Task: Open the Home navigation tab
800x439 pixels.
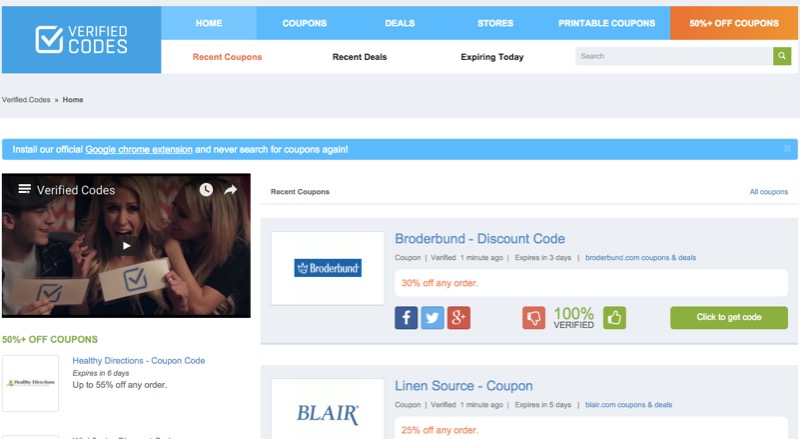Action: 209,23
